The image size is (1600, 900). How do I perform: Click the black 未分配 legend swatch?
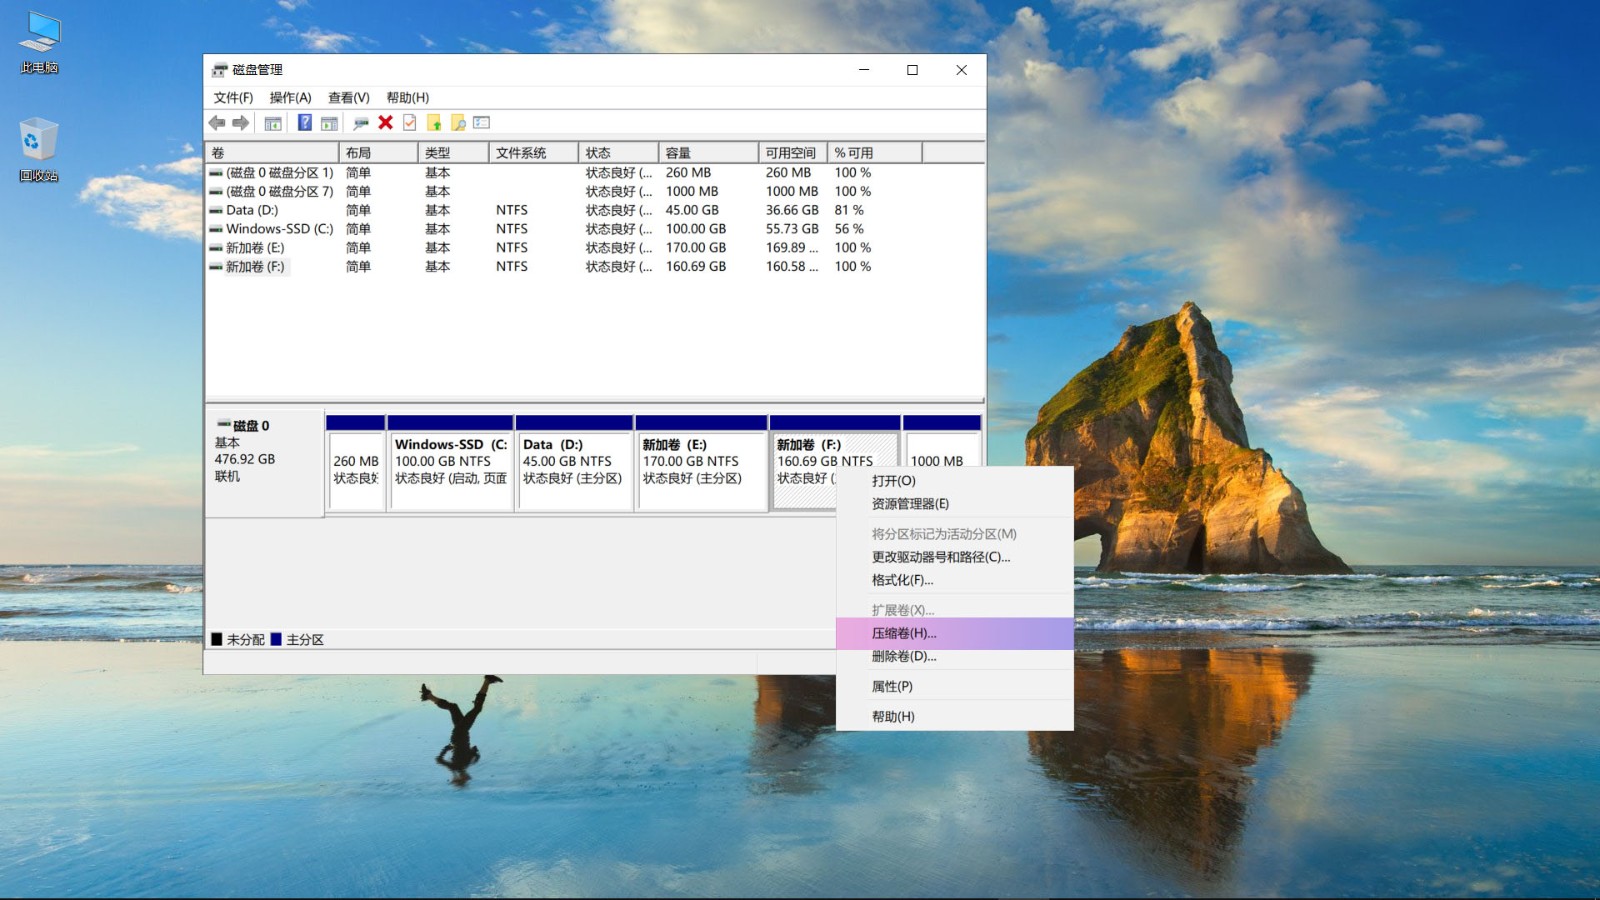click(x=217, y=639)
